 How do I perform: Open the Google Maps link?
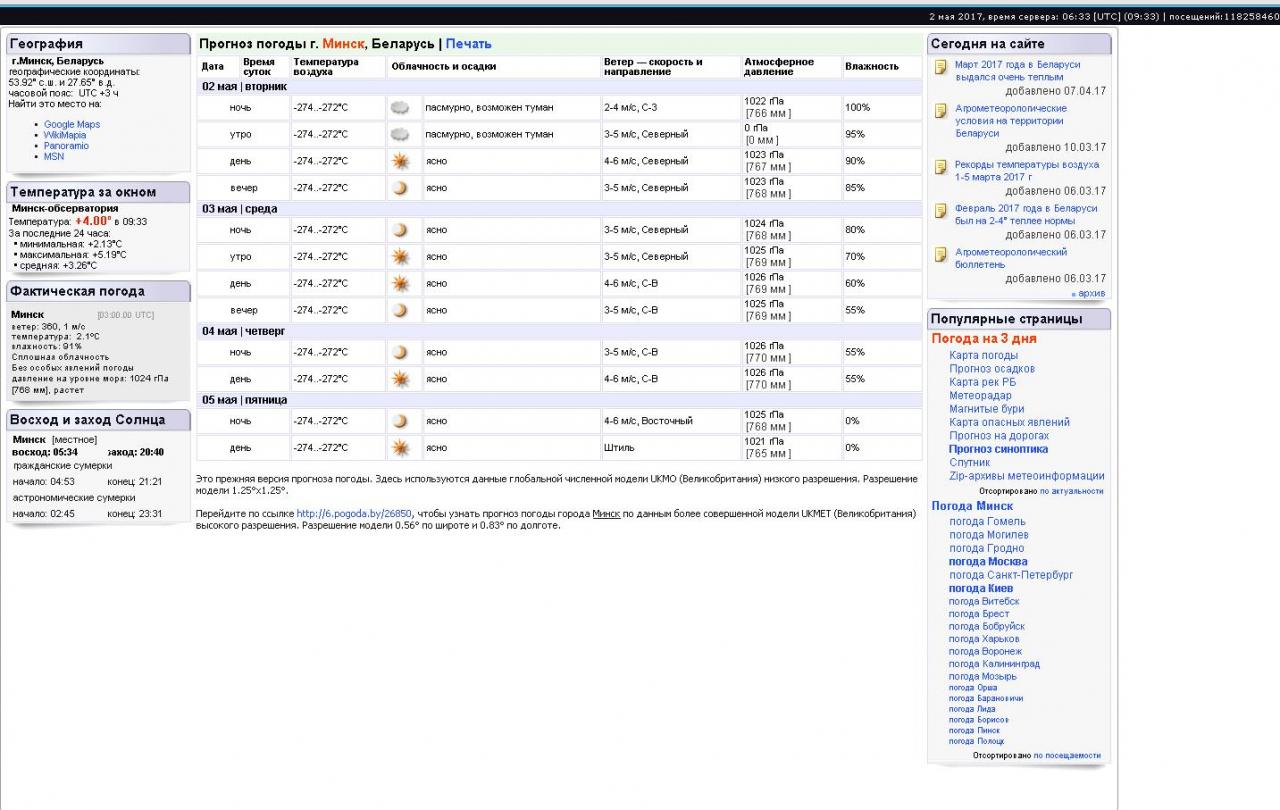[72, 125]
